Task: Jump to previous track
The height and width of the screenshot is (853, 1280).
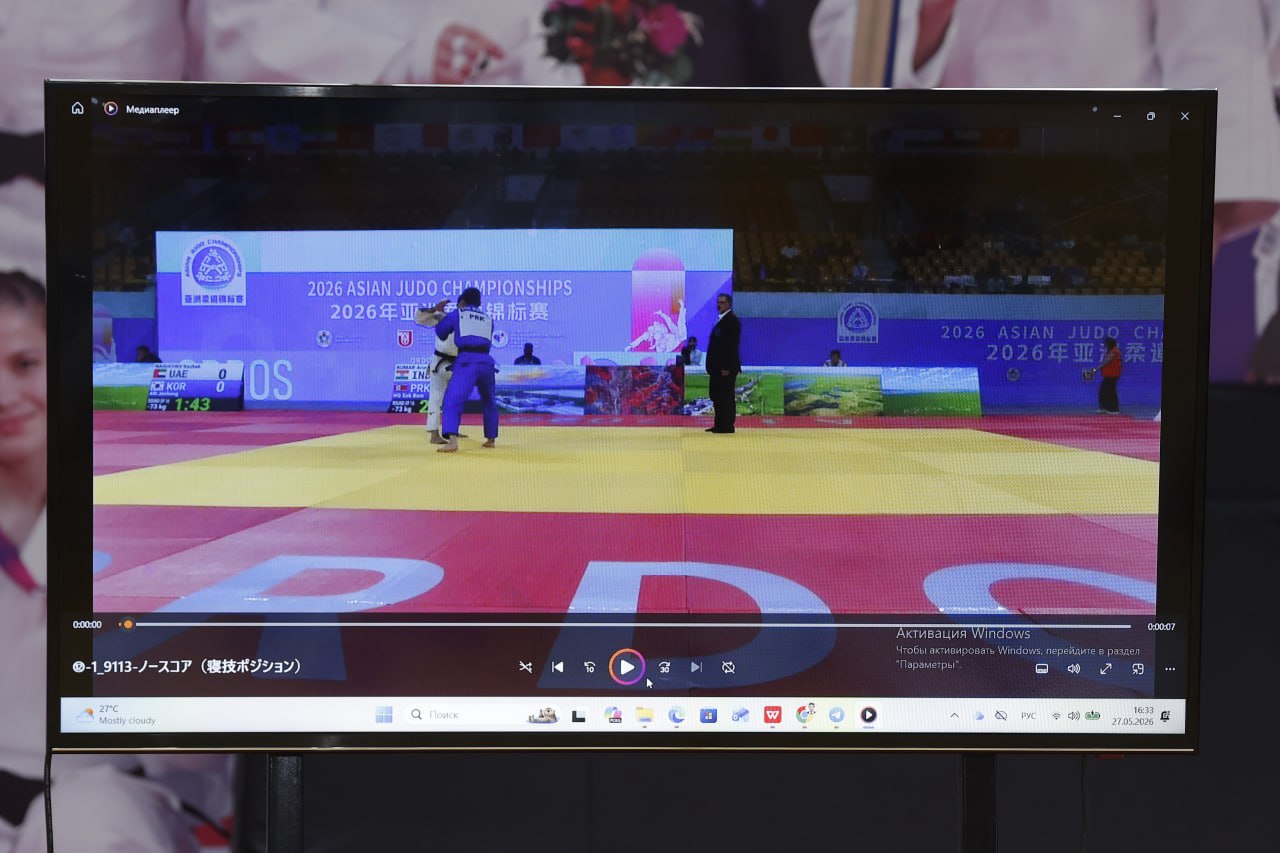Action: point(558,667)
